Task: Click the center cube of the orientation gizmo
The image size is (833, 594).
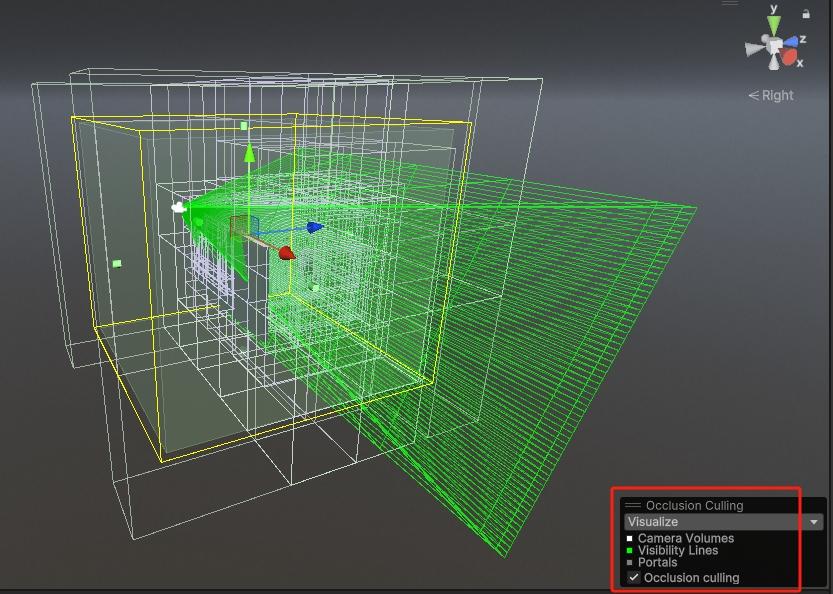Action: (x=775, y=44)
